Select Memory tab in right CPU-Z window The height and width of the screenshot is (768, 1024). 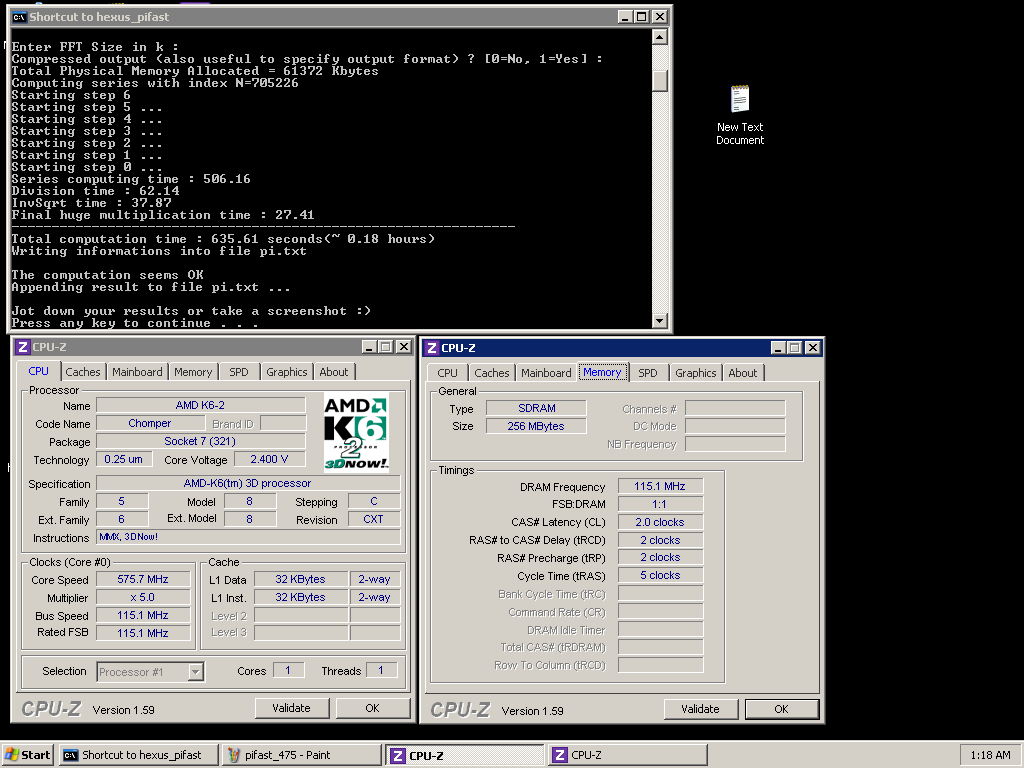[602, 372]
